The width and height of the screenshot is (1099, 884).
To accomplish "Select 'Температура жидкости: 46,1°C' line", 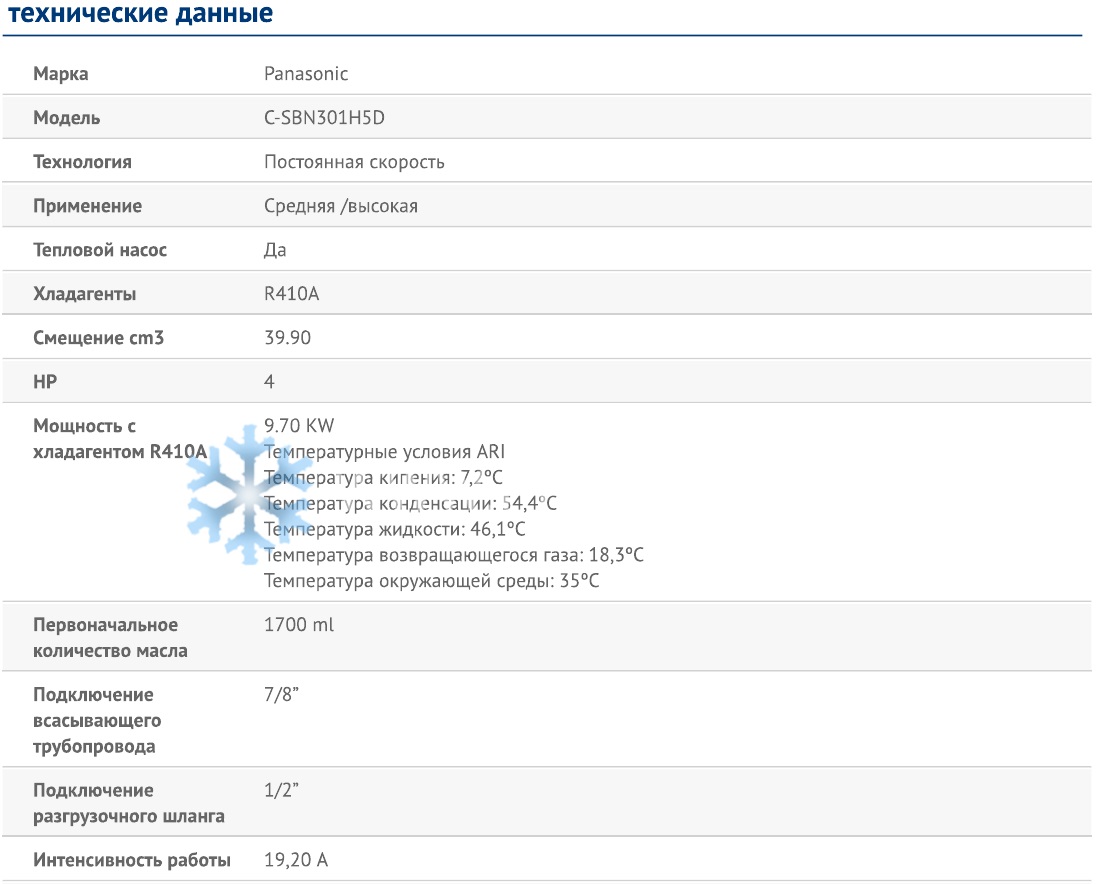I will click(395, 529).
